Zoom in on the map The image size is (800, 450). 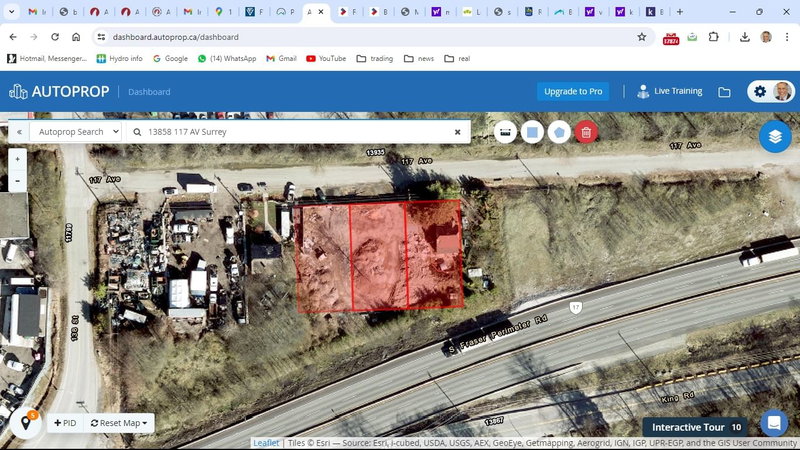point(17,159)
